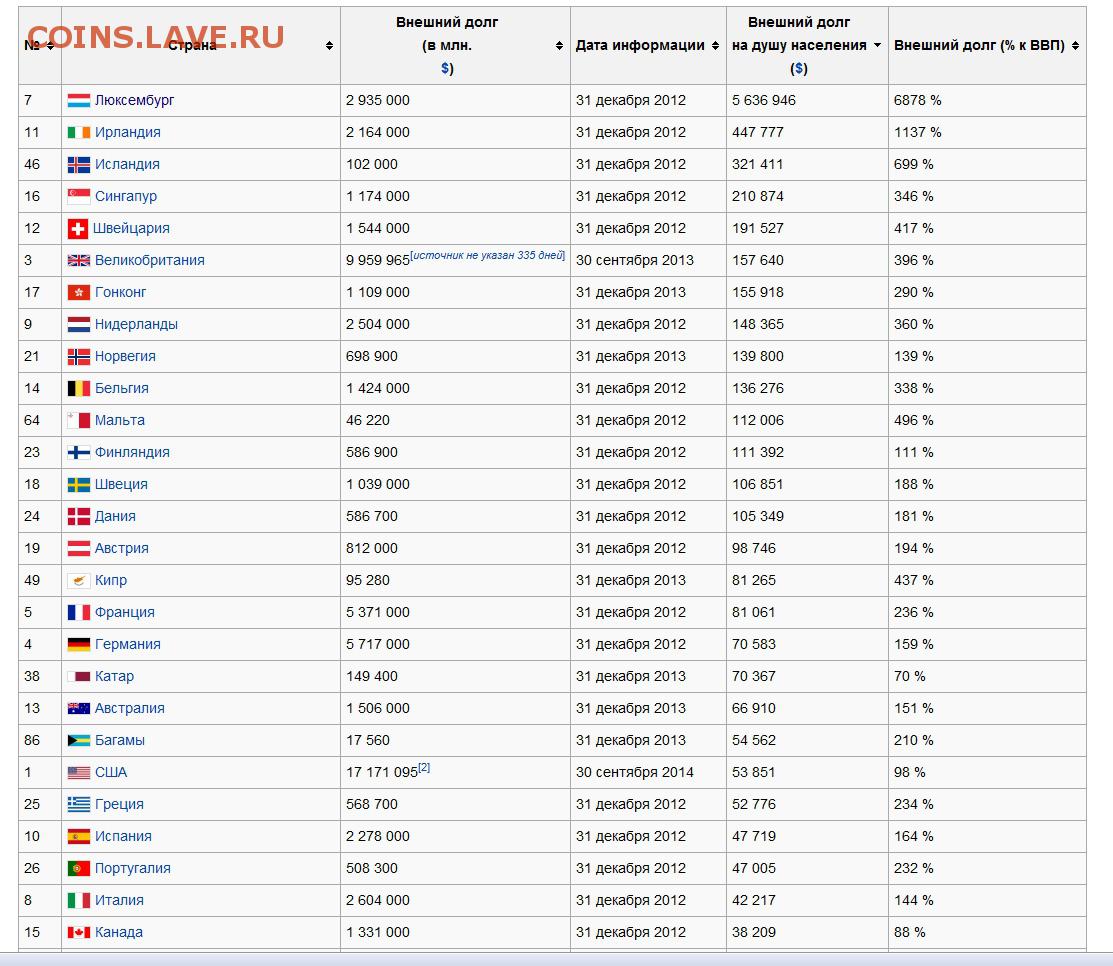1113x966 pixels.
Task: Sort by Внешний долг (% к ВВП) arrows
Action: [1075, 45]
